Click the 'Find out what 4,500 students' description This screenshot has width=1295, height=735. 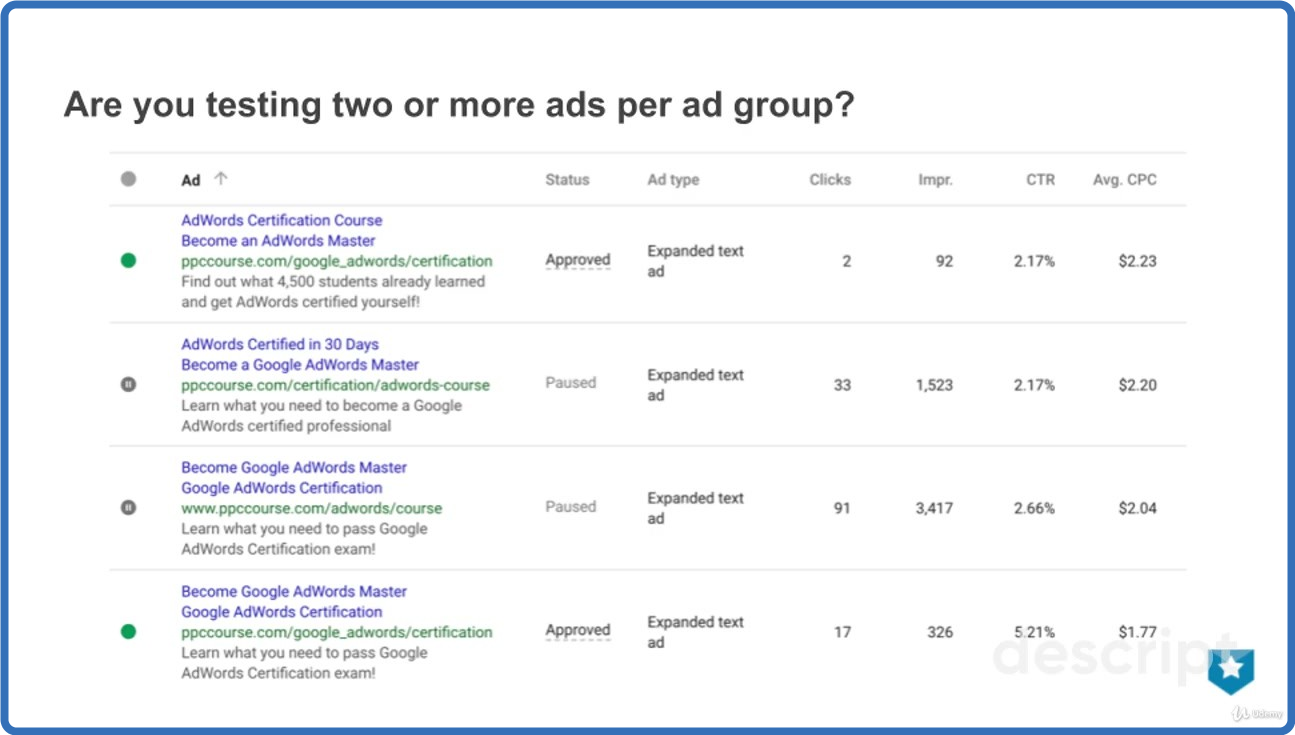point(333,292)
